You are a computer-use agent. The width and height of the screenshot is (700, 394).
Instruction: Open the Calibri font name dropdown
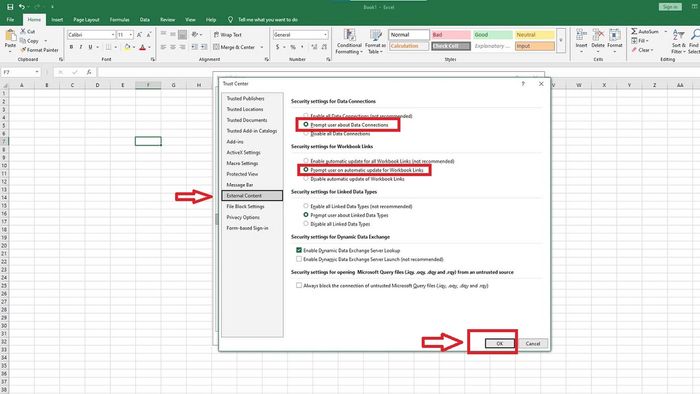pyautogui.click(x=112, y=34)
